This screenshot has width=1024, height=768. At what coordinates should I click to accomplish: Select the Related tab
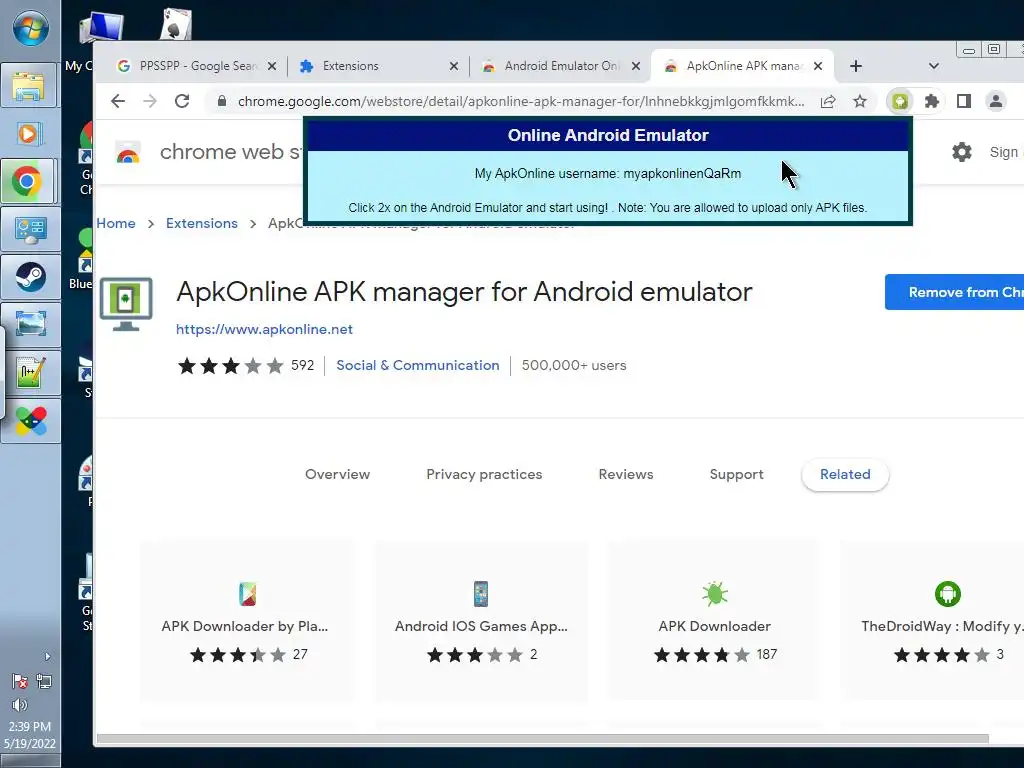845,474
